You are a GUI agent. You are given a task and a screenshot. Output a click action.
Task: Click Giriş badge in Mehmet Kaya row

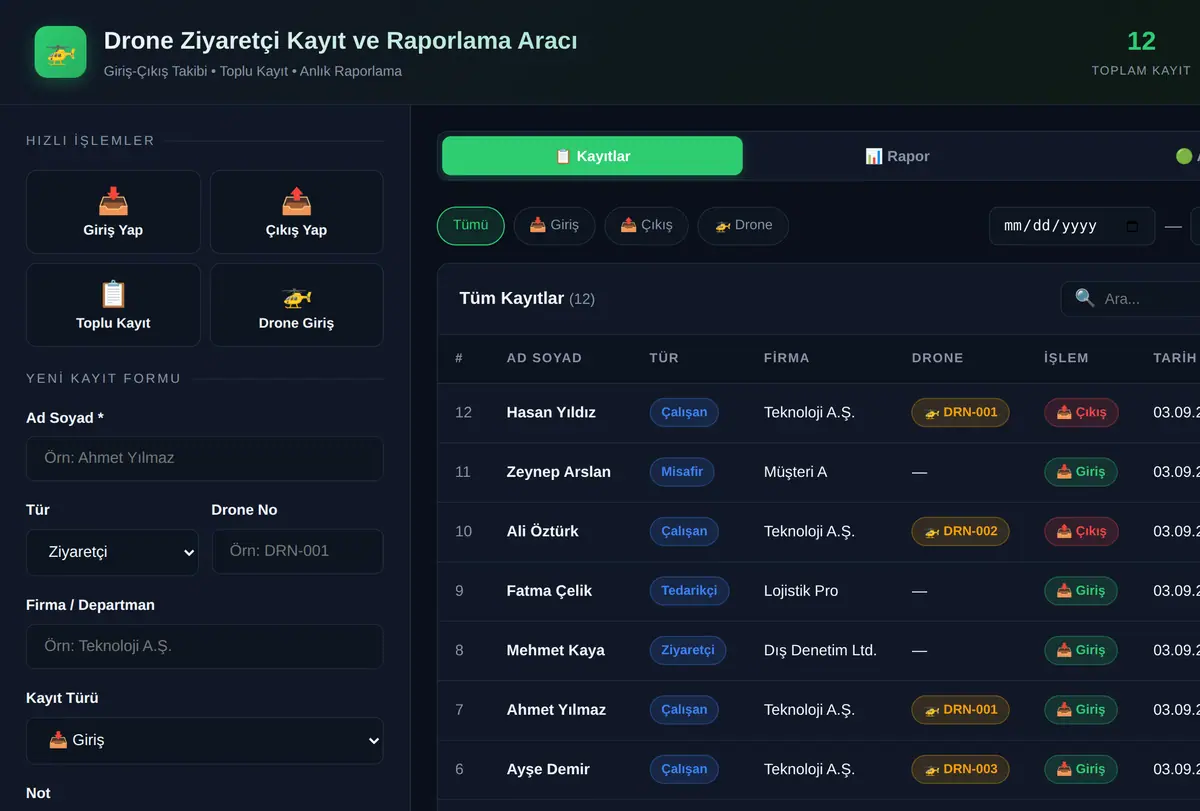[1081, 650]
